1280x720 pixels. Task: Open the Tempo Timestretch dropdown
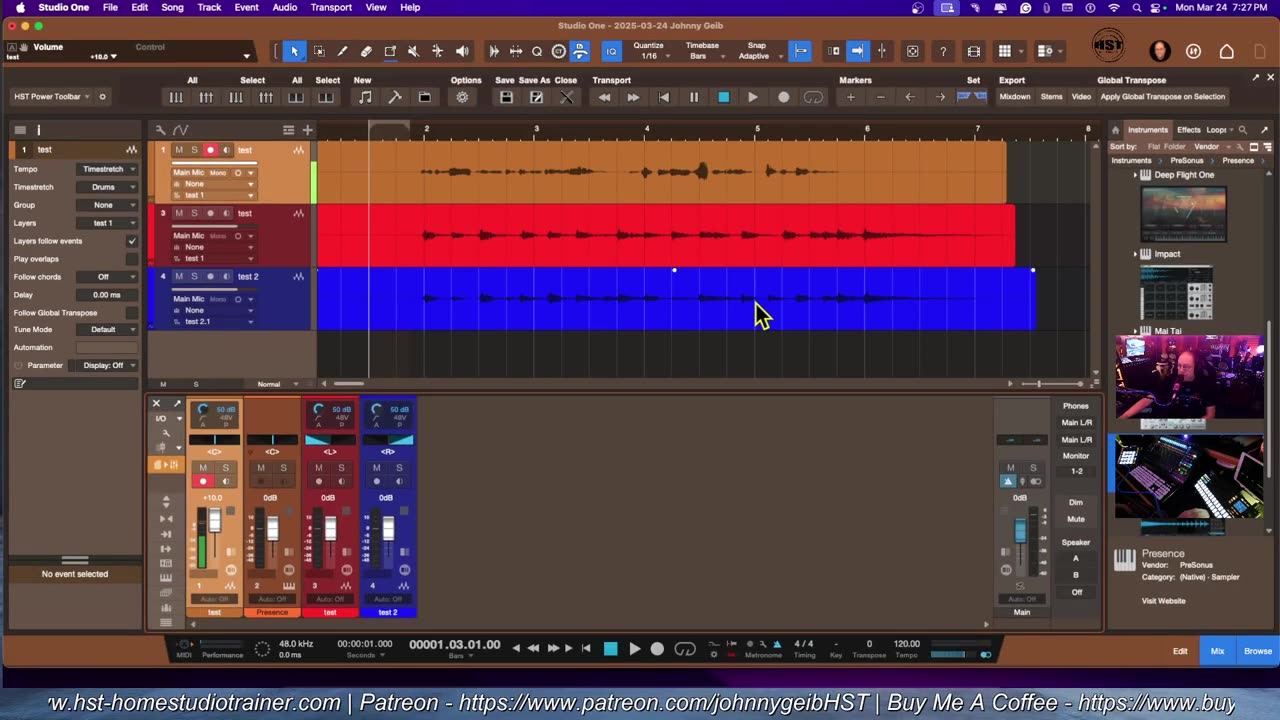point(108,169)
